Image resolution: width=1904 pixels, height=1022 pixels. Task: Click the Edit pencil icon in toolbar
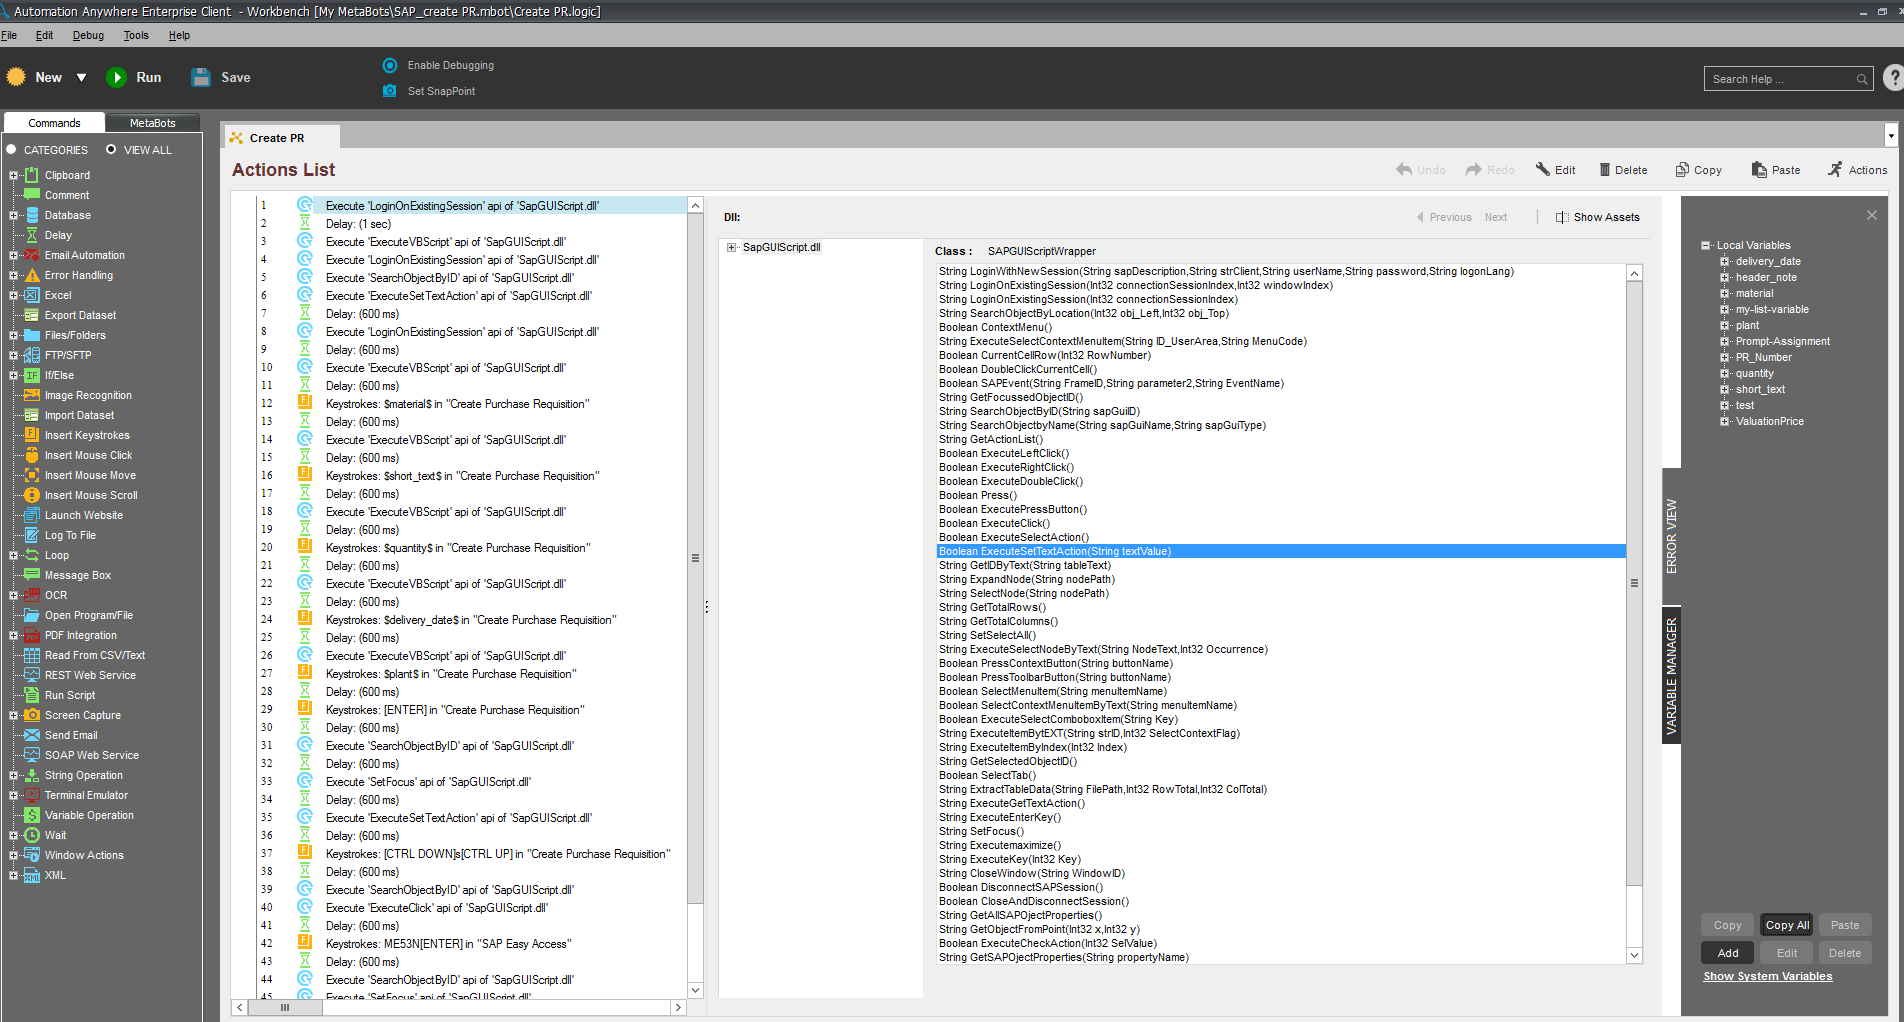pyautogui.click(x=1543, y=170)
